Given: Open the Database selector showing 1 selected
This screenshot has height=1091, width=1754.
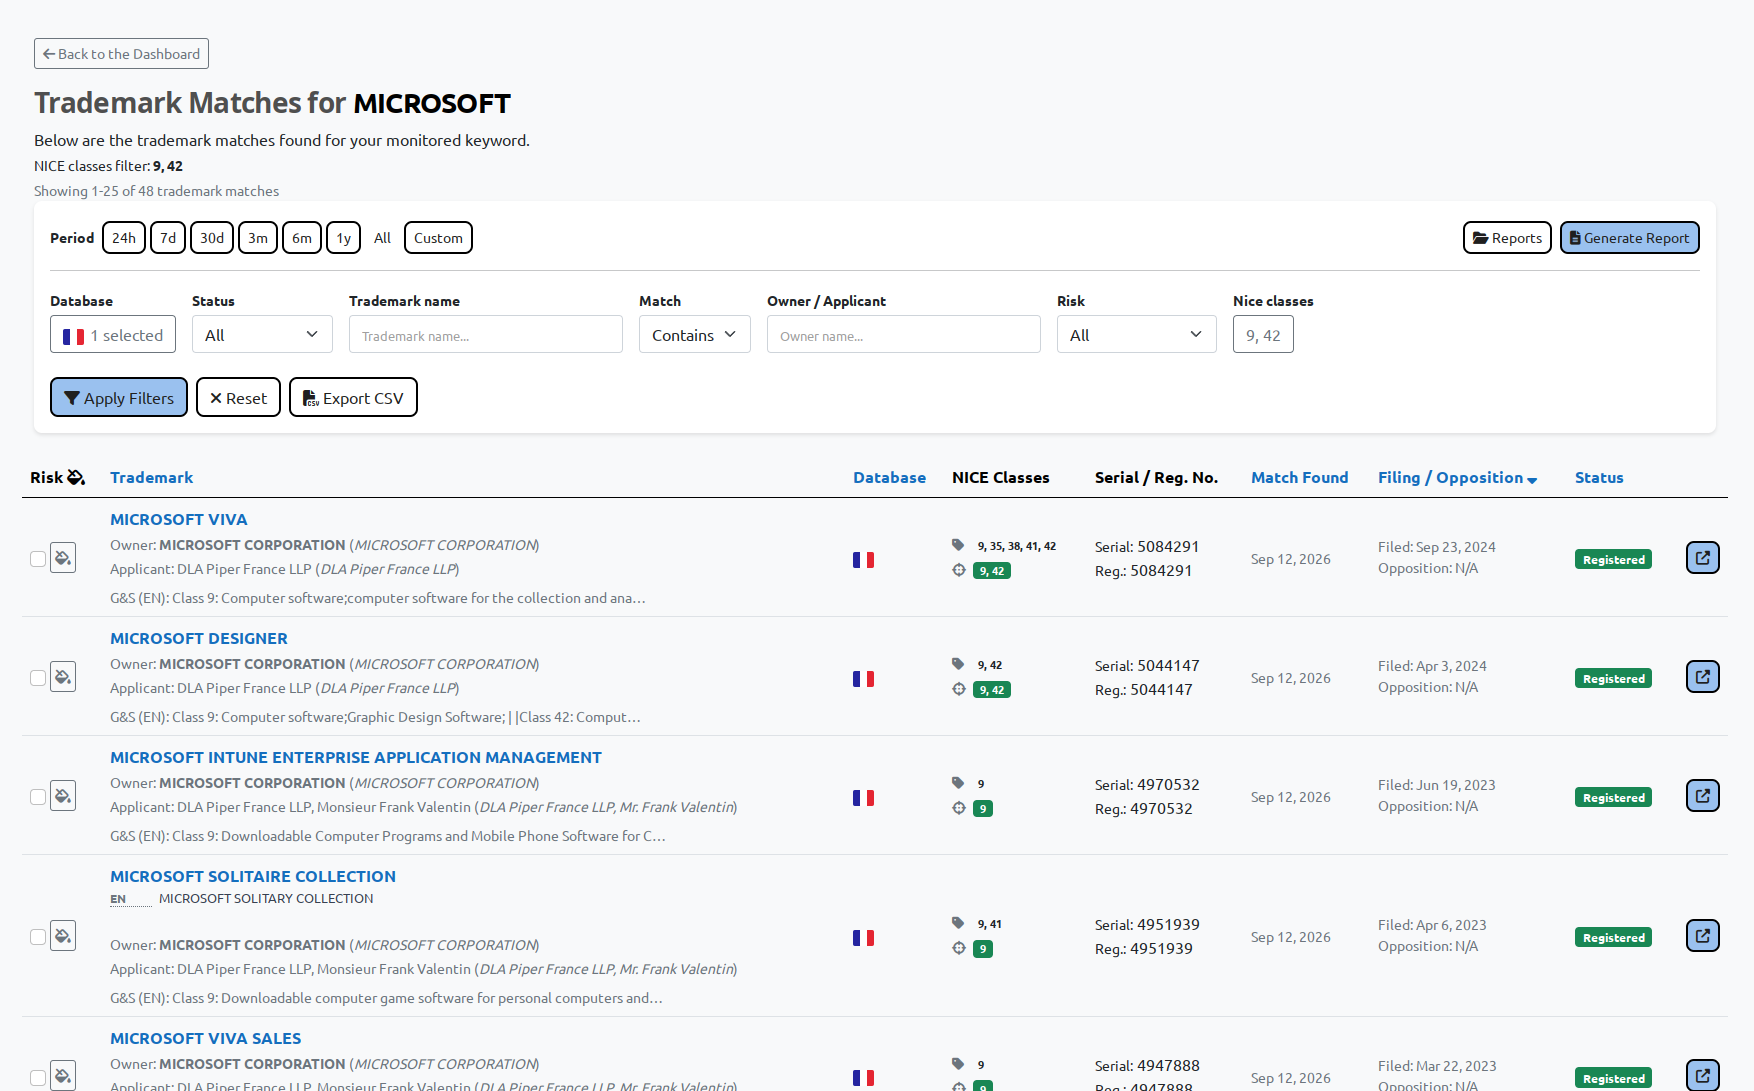Looking at the screenshot, I should pos(113,334).
